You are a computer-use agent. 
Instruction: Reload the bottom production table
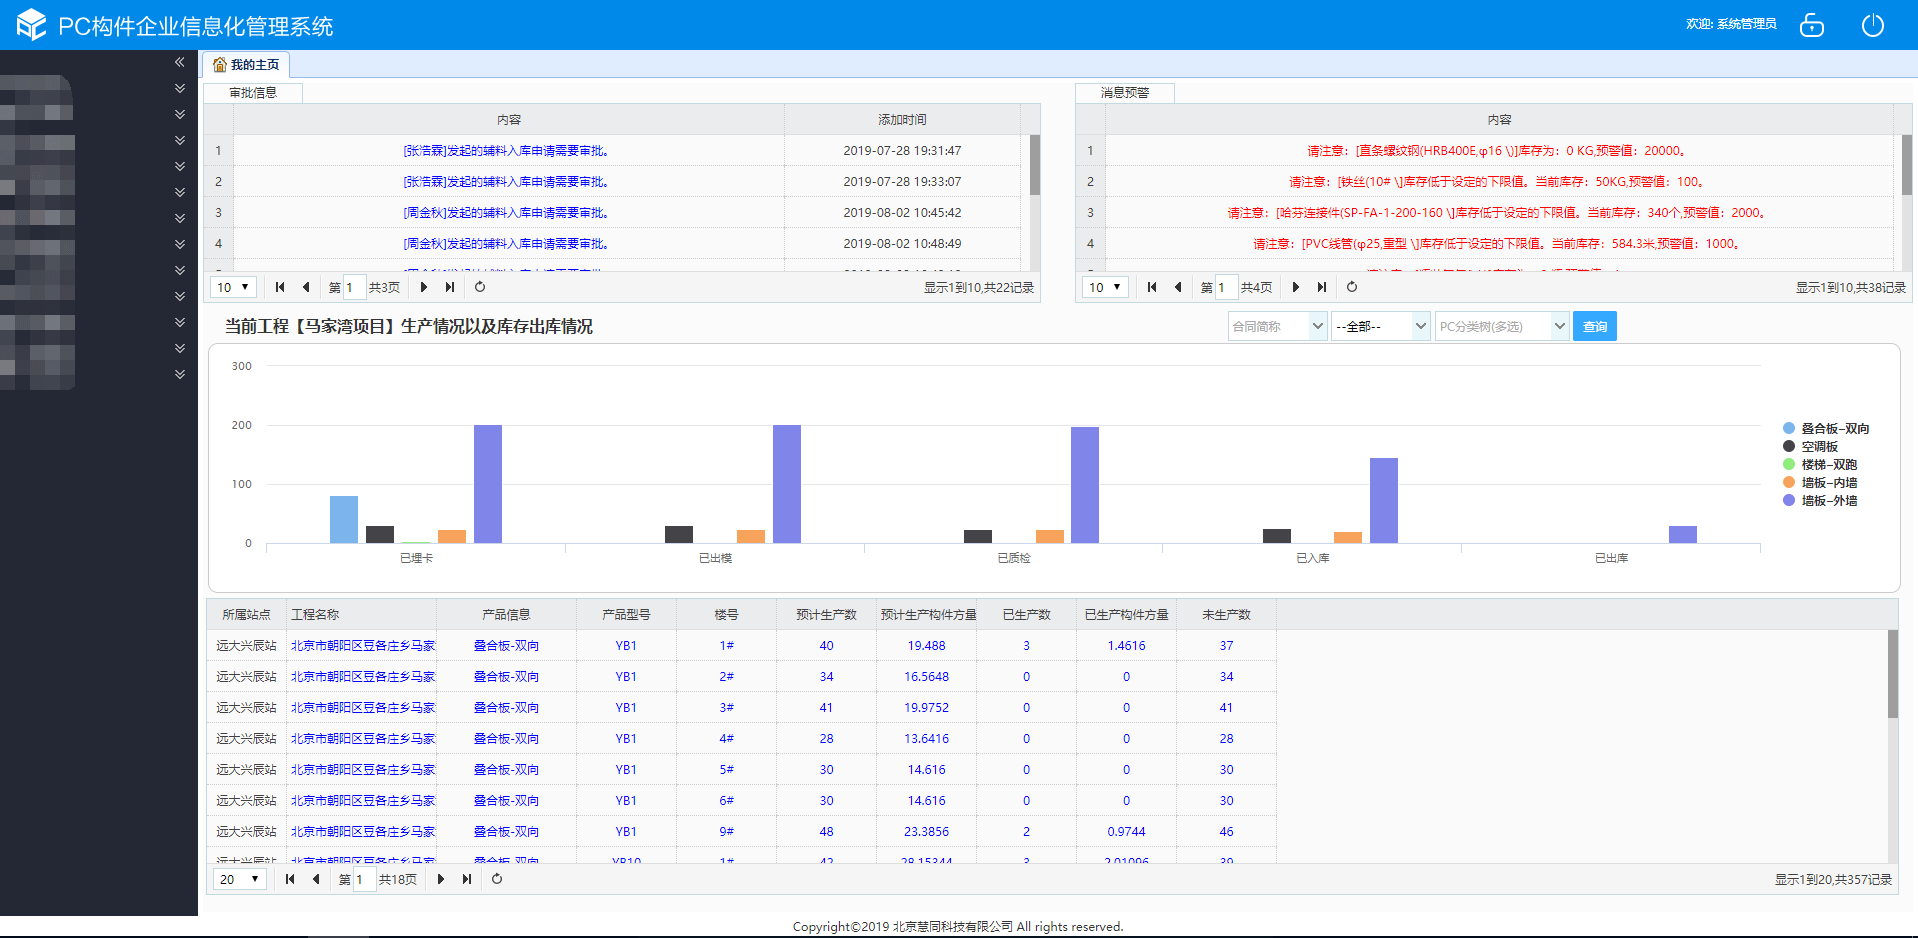(497, 879)
